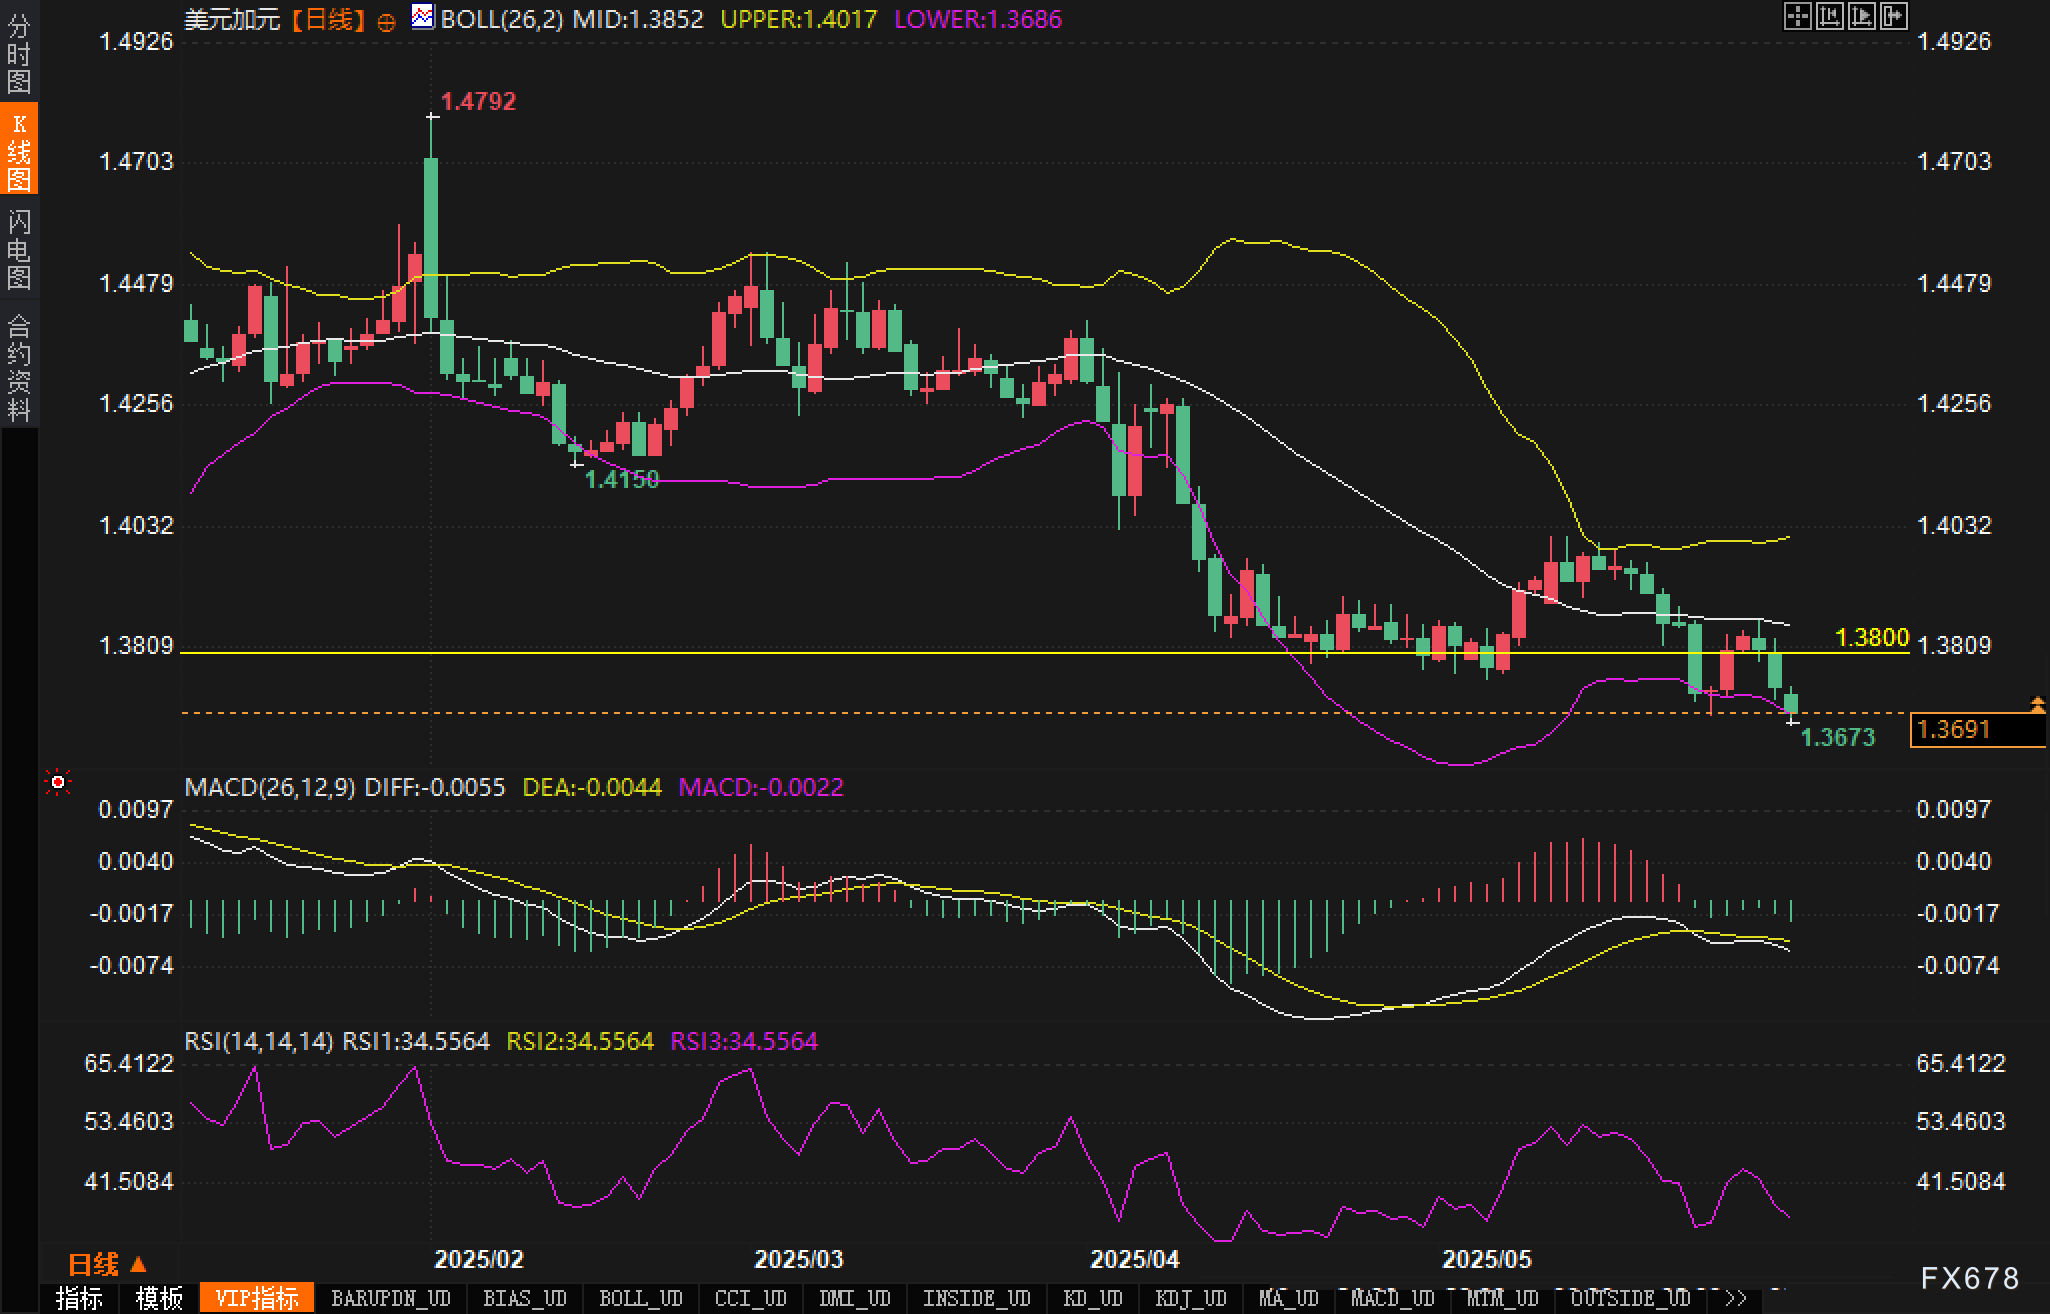Expand more indicators with the >> arrow
This screenshot has width=2050, height=1314.
[x=1737, y=1298]
